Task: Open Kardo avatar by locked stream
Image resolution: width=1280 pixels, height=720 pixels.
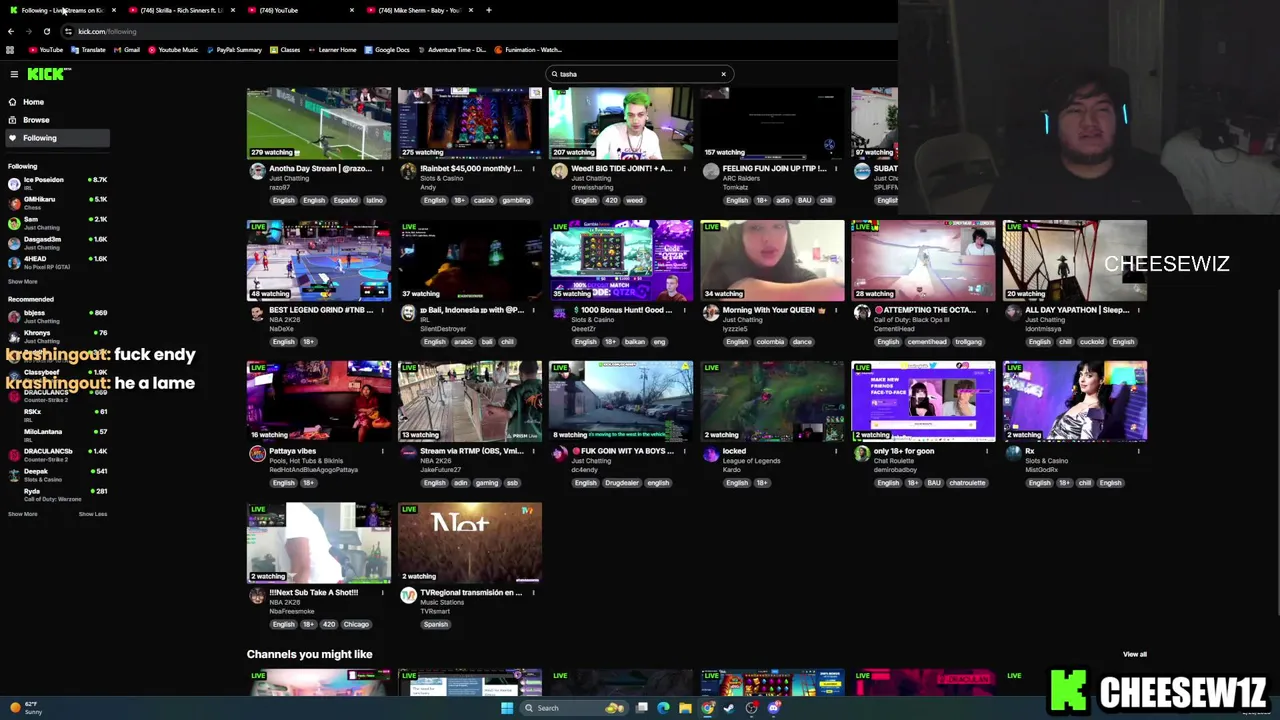Action: pos(710,454)
